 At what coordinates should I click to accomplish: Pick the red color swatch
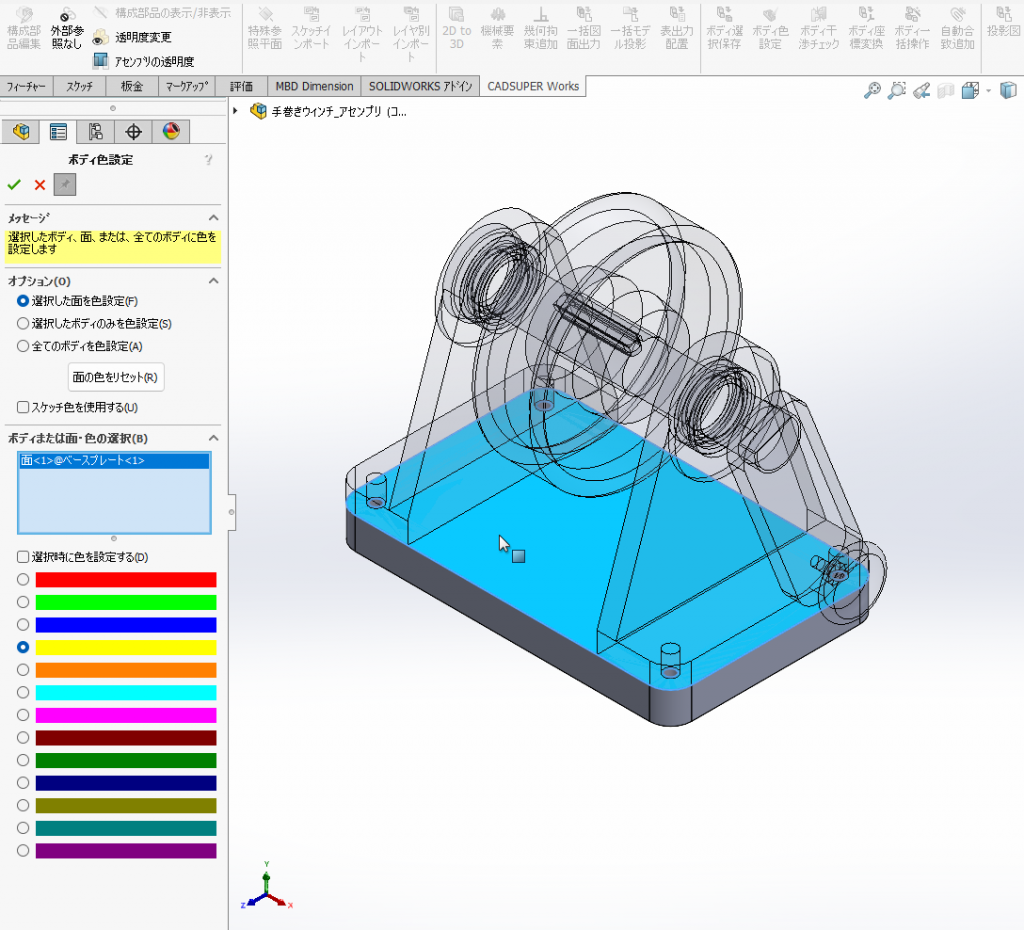(x=126, y=580)
